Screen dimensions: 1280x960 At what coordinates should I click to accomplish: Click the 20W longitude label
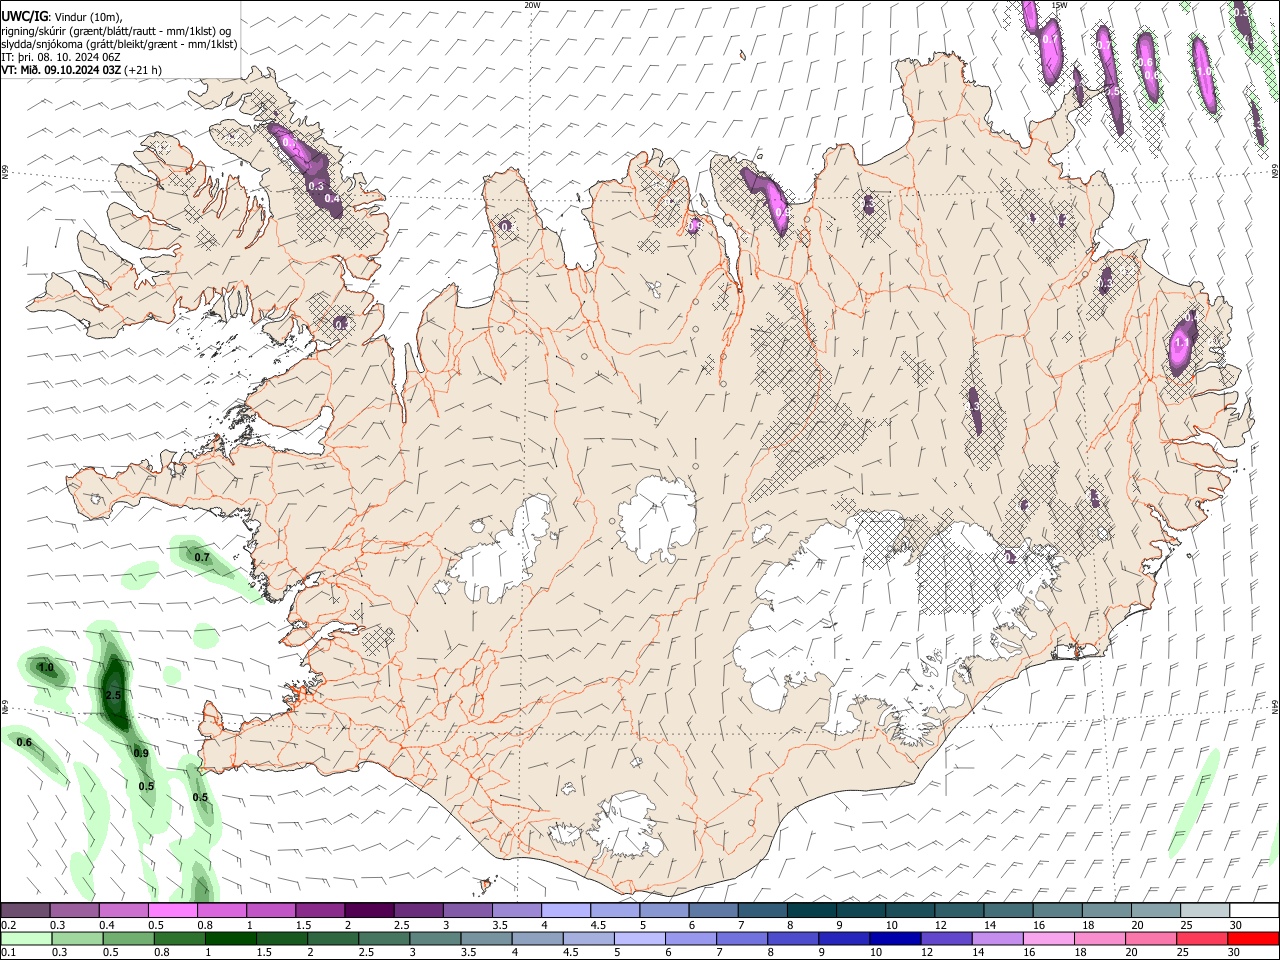coord(532,5)
